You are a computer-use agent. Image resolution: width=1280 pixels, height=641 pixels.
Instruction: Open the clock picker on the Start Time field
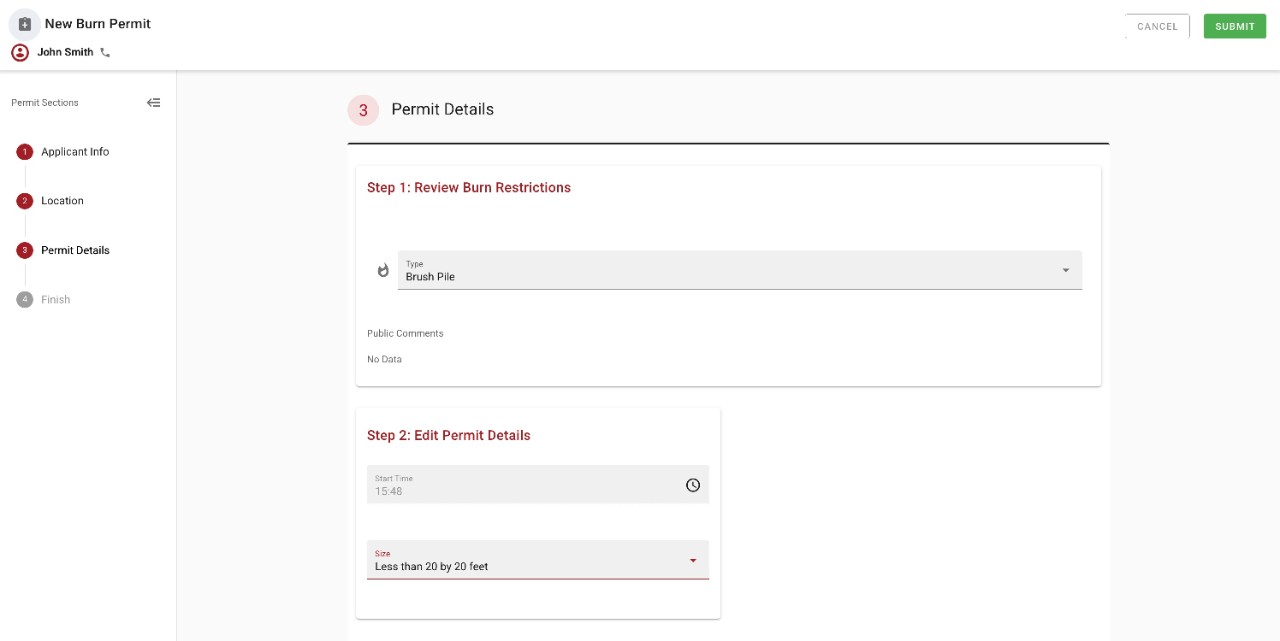point(692,484)
